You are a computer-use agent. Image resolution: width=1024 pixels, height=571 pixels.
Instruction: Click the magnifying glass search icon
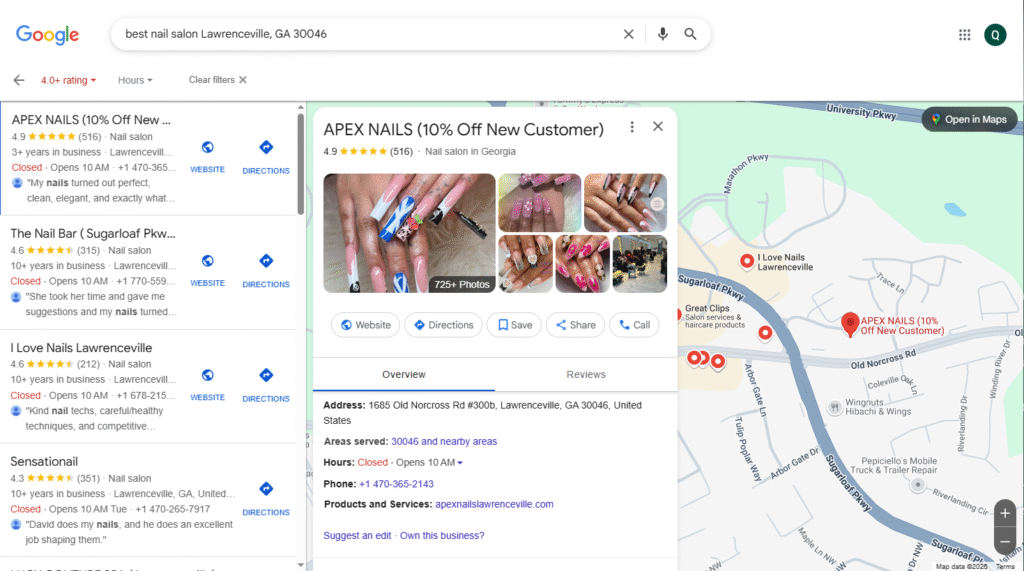[691, 34]
